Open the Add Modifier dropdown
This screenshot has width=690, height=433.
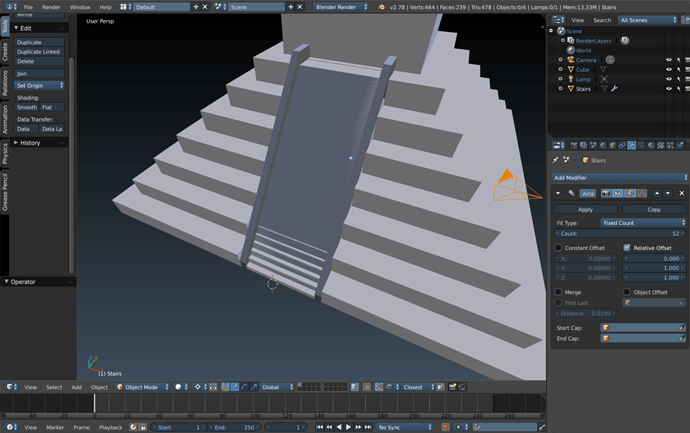click(x=620, y=177)
